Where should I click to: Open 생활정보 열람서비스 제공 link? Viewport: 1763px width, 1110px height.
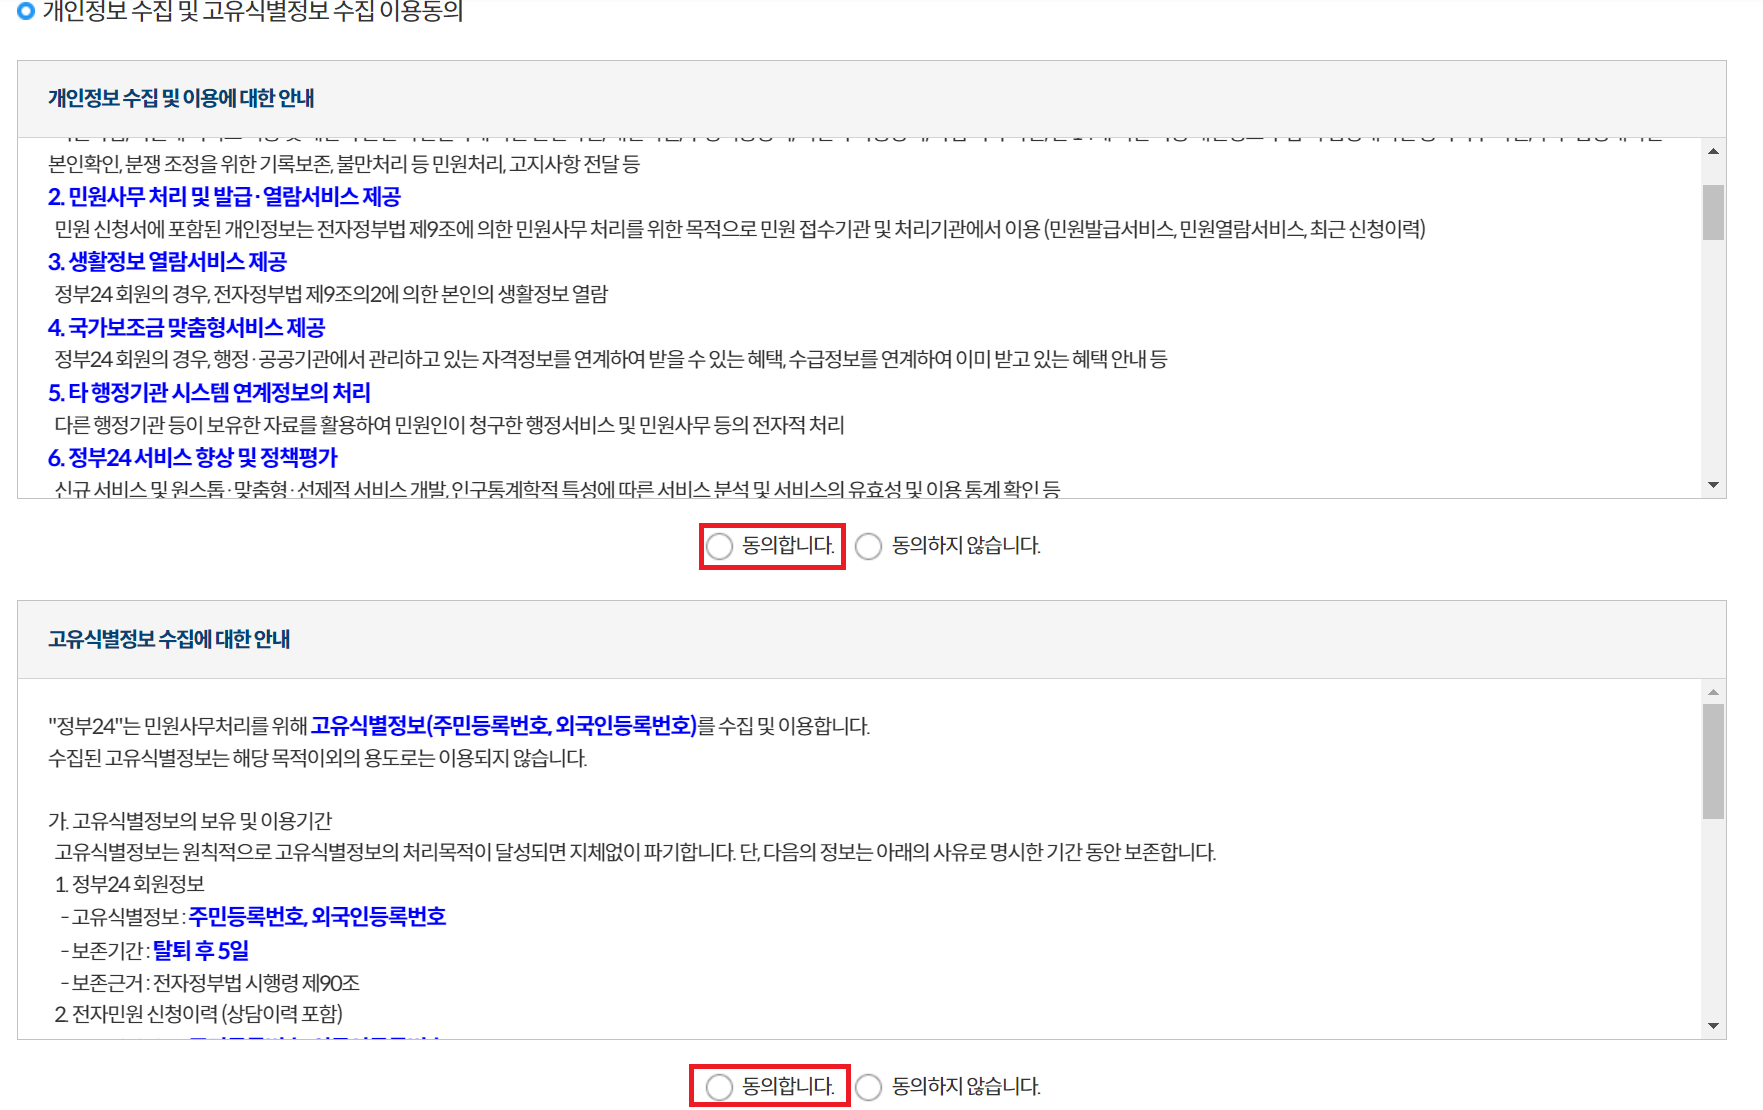167,262
